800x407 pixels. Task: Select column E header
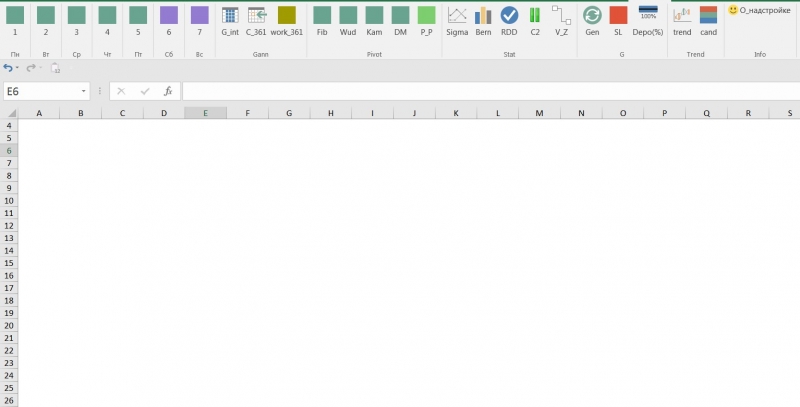(206, 113)
